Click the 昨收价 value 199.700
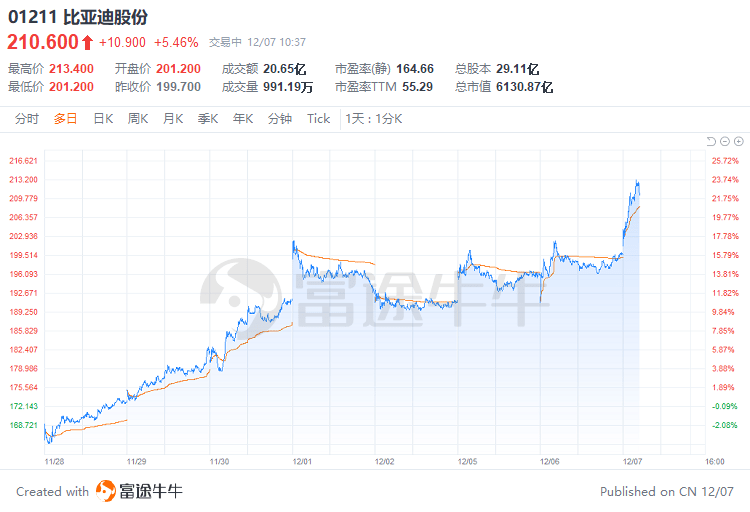The height and width of the screenshot is (512, 750). pyautogui.click(x=178, y=87)
